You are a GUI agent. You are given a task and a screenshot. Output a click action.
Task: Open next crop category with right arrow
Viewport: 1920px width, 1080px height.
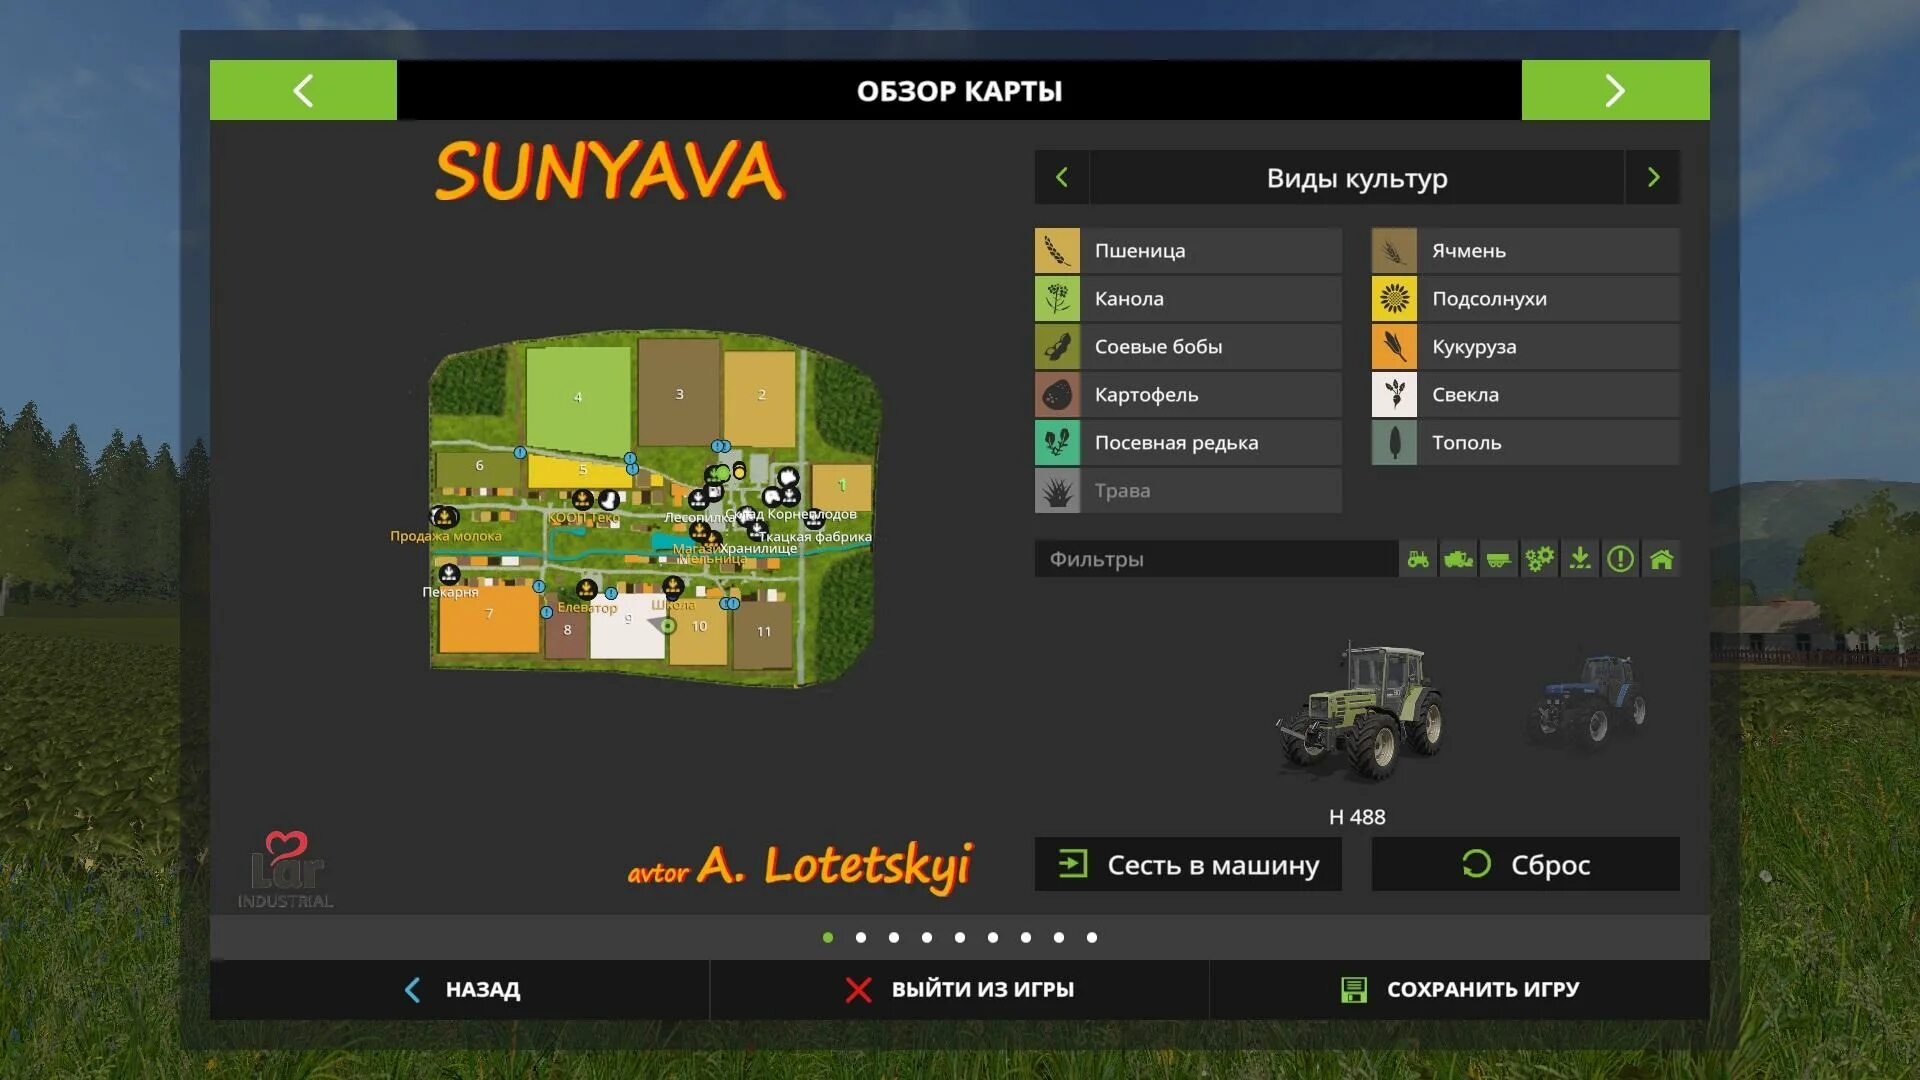click(1652, 177)
